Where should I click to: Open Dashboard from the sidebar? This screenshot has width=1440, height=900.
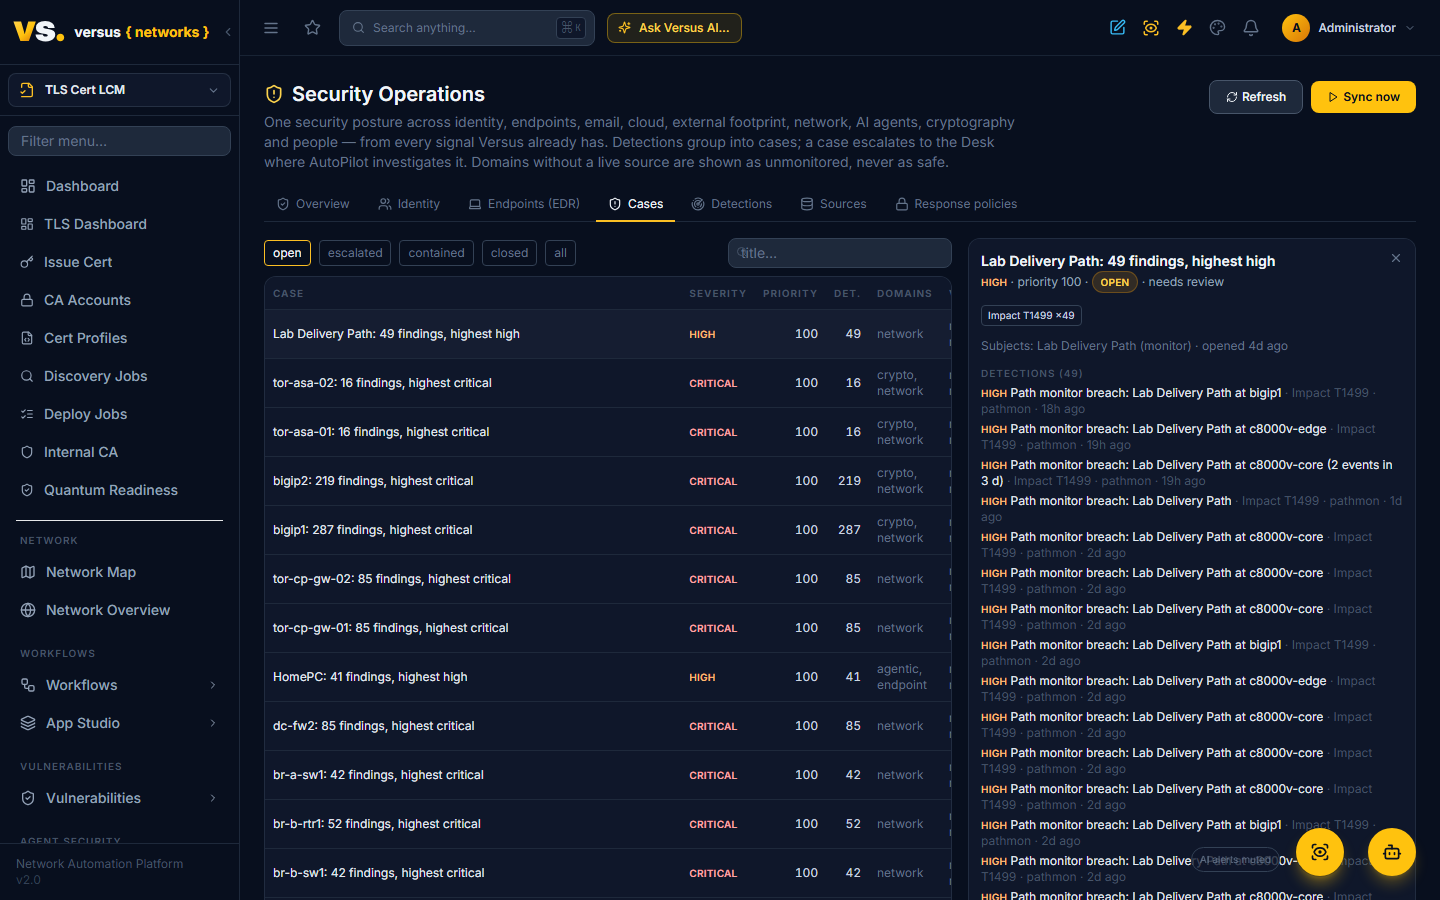click(120, 186)
